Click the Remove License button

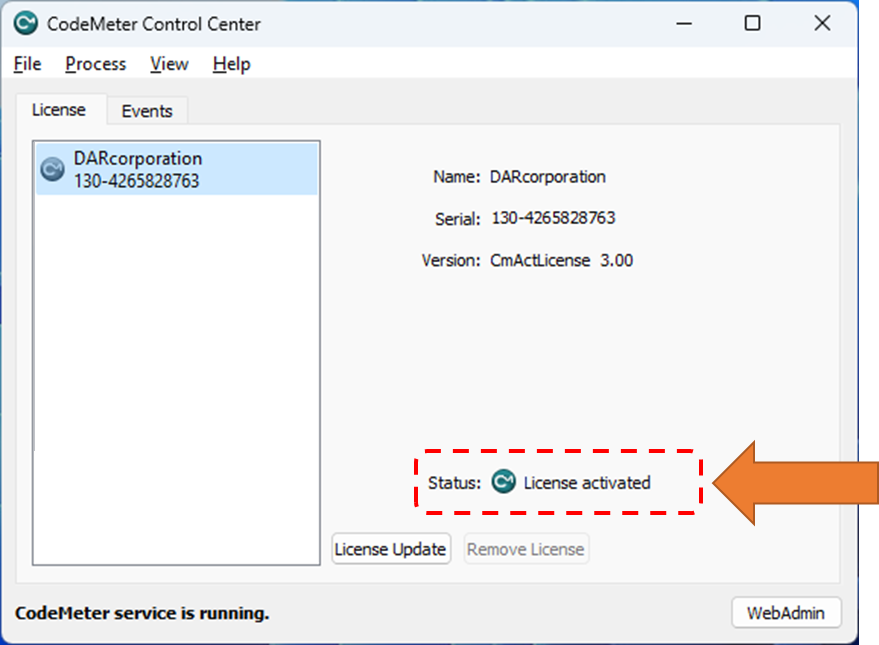(526, 549)
